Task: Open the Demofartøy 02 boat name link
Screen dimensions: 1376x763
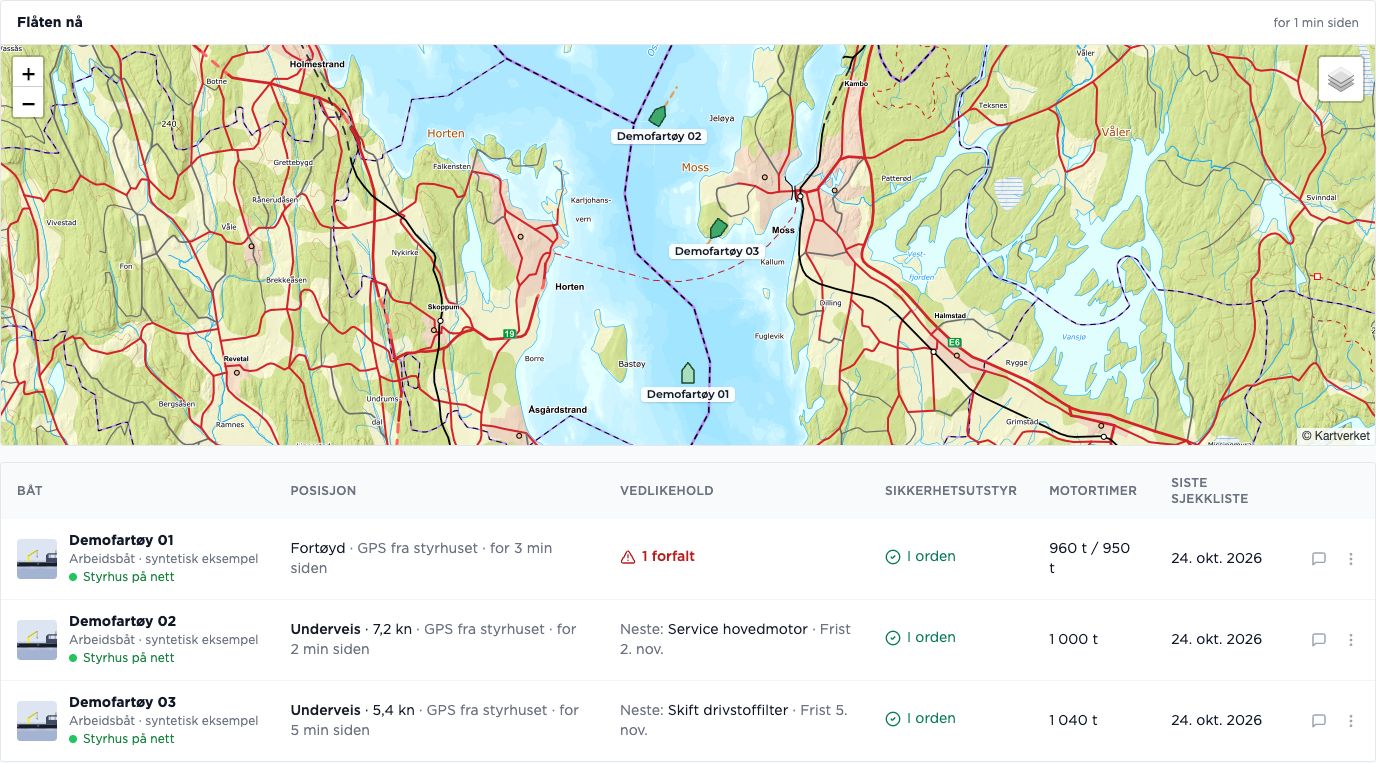Action: [122, 621]
